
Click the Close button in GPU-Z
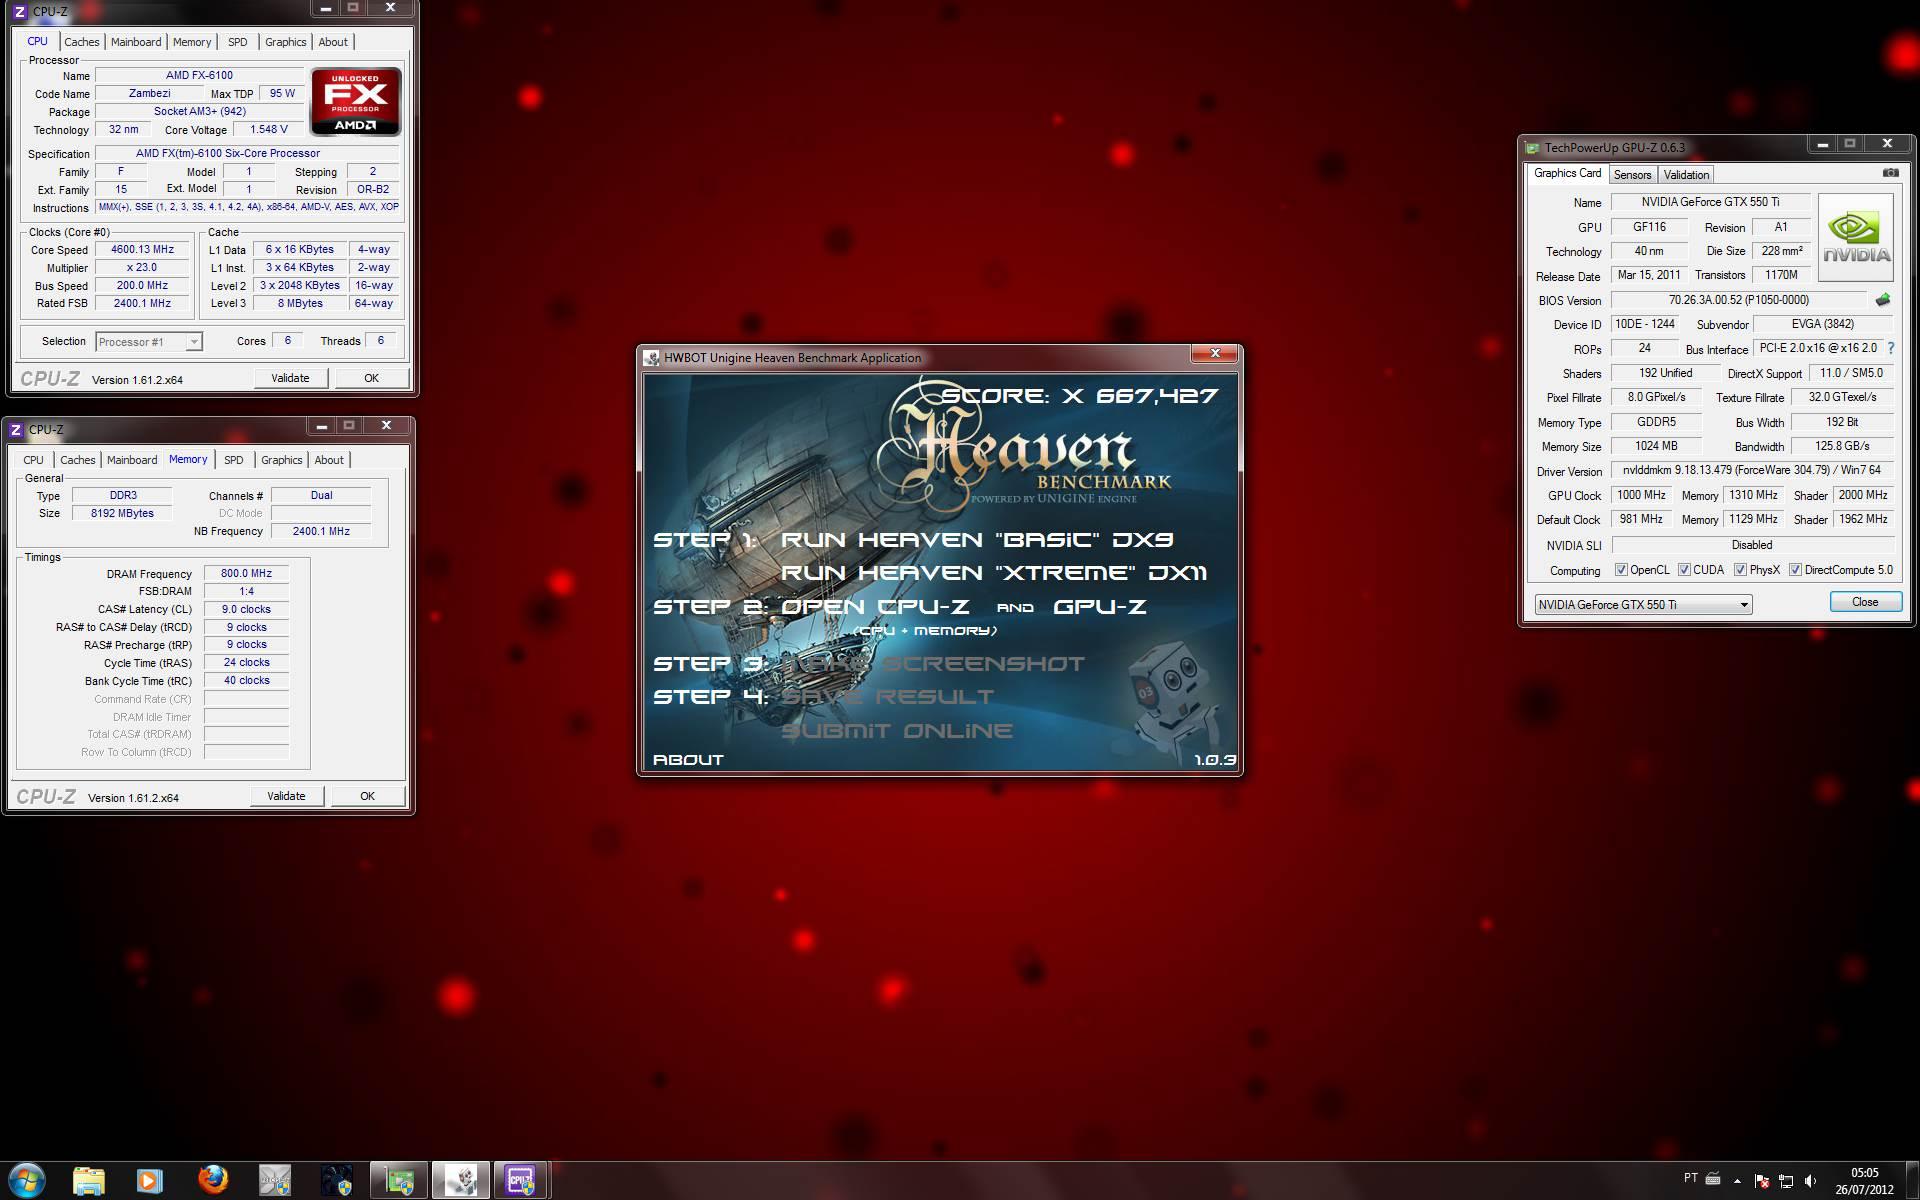1865,602
